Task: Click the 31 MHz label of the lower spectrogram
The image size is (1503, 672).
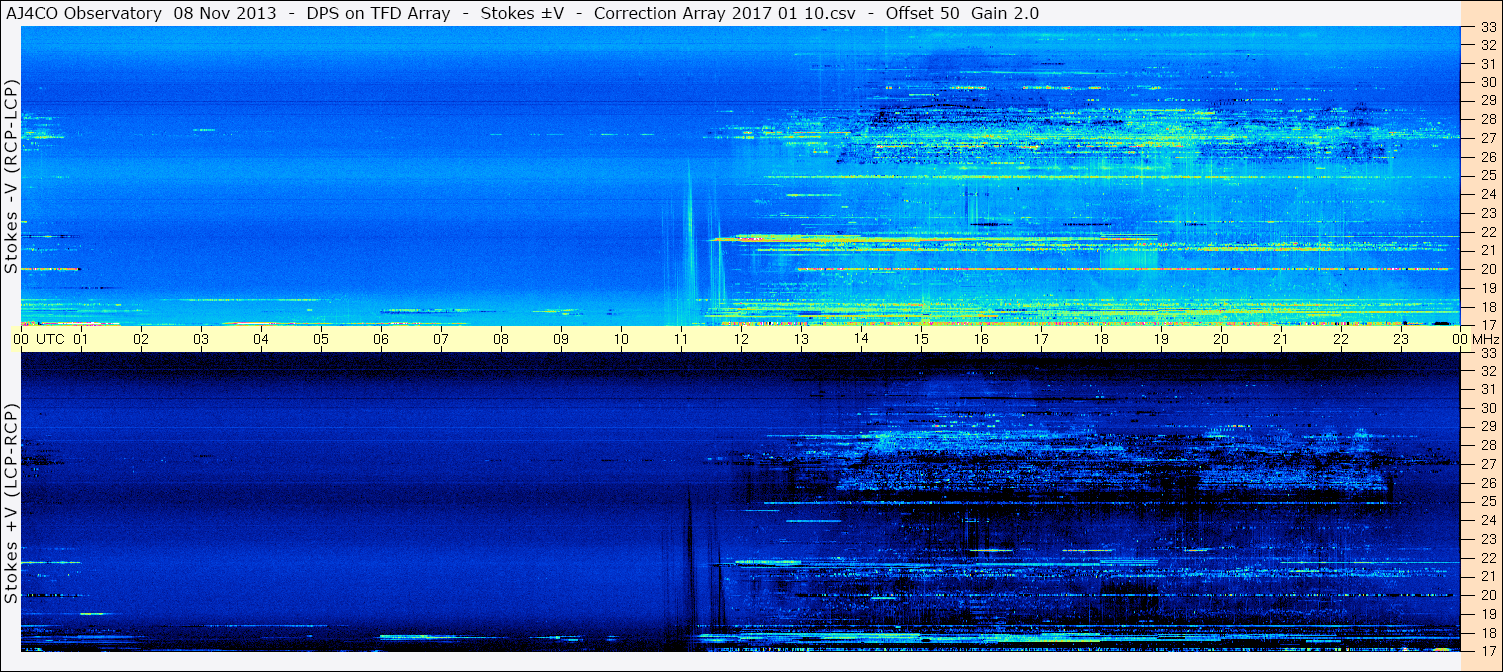Action: (1487, 390)
